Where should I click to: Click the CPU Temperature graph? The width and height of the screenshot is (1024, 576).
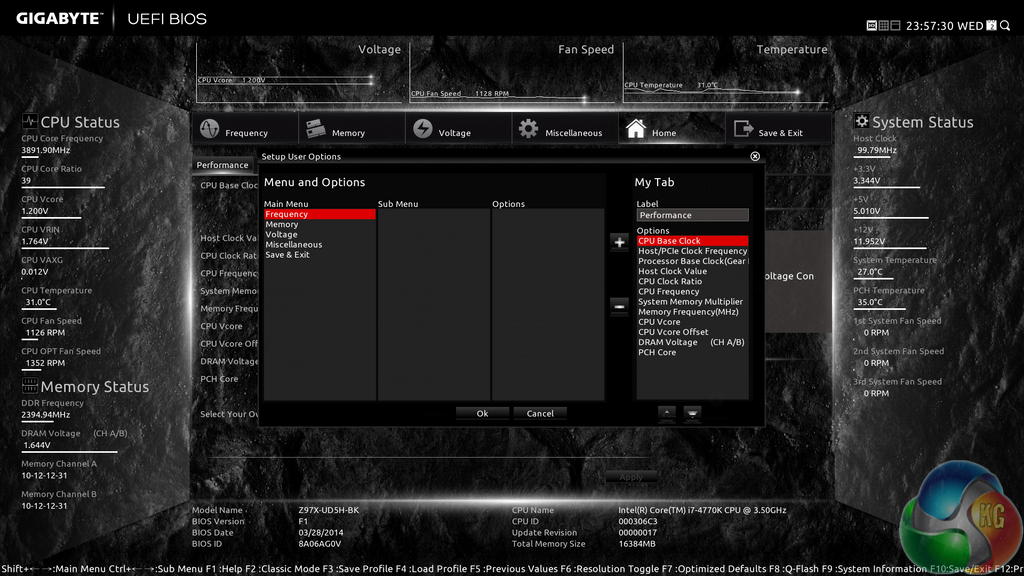[x=726, y=73]
